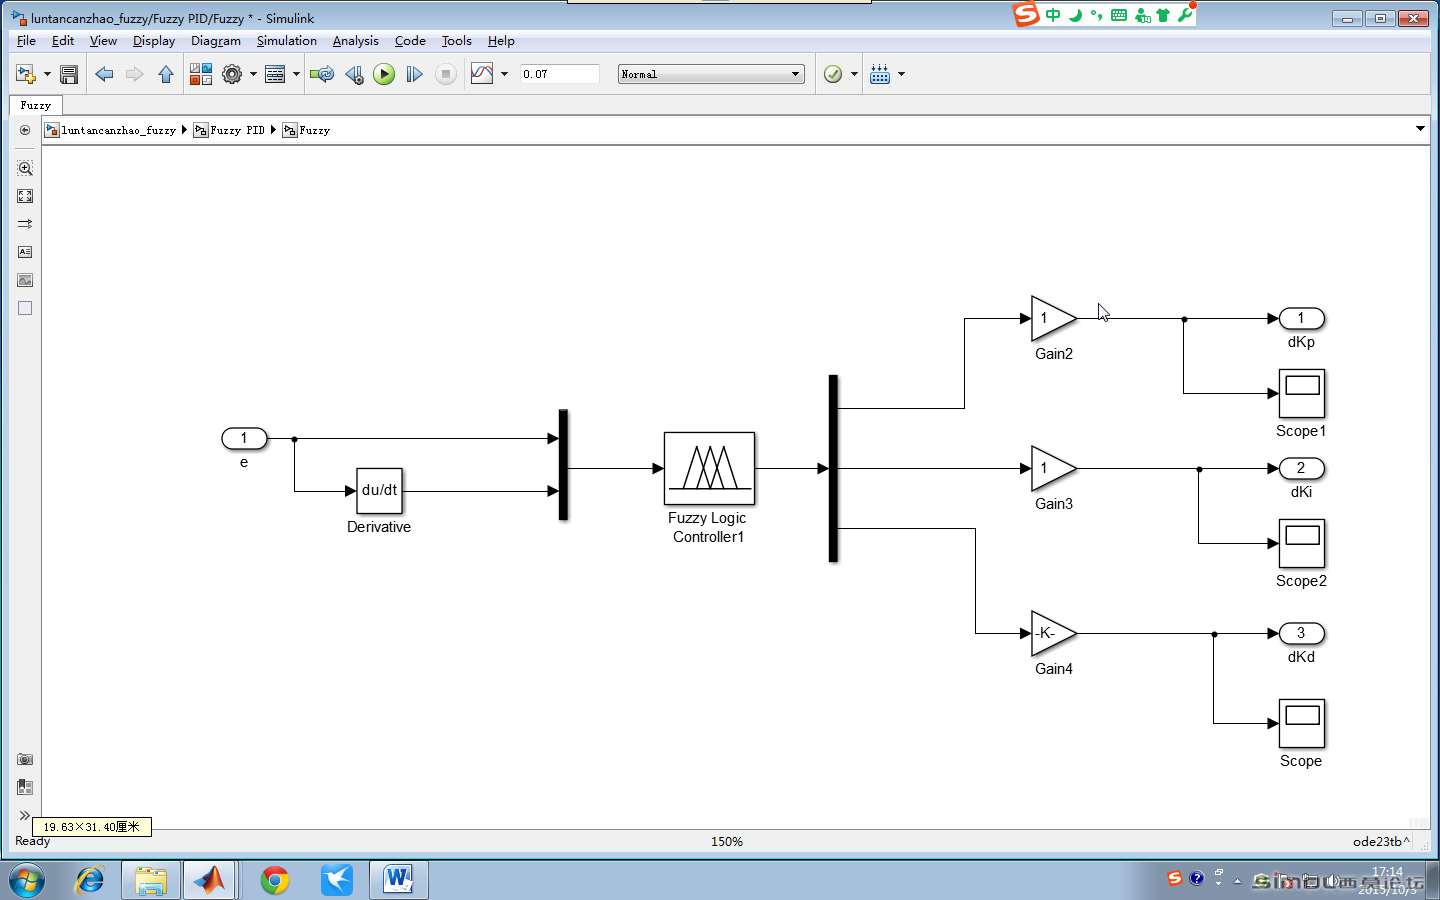The height and width of the screenshot is (900, 1440).
Task: Click the Annotation text palette icon
Action: point(25,252)
